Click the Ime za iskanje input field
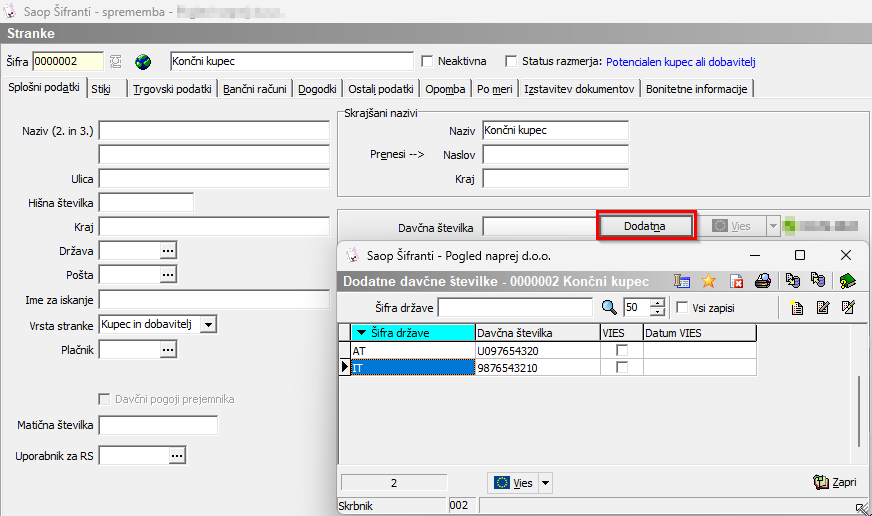This screenshot has height=516, width=872. (x=214, y=300)
